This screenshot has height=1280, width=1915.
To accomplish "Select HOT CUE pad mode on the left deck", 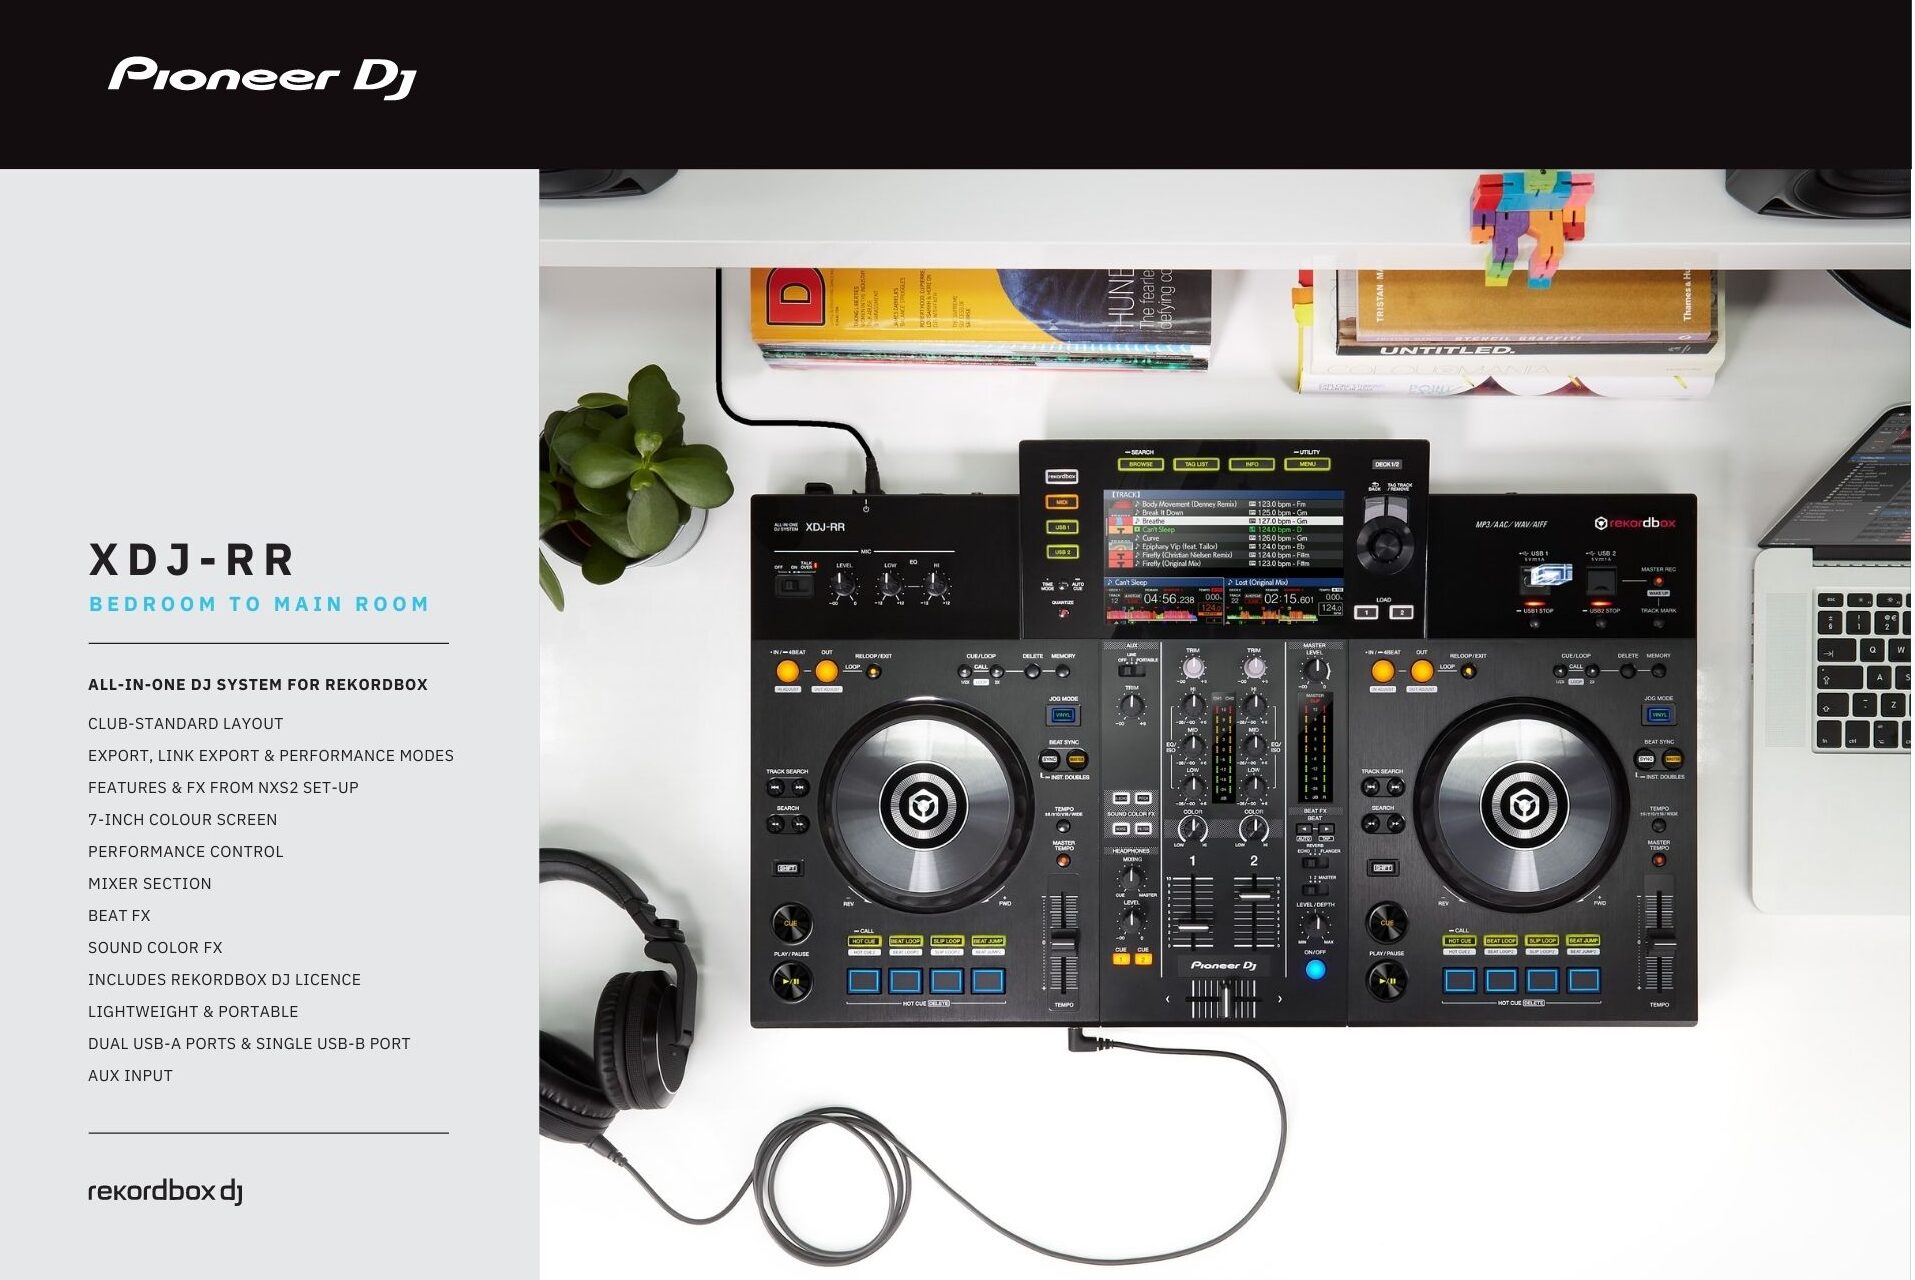I will coord(864,941).
